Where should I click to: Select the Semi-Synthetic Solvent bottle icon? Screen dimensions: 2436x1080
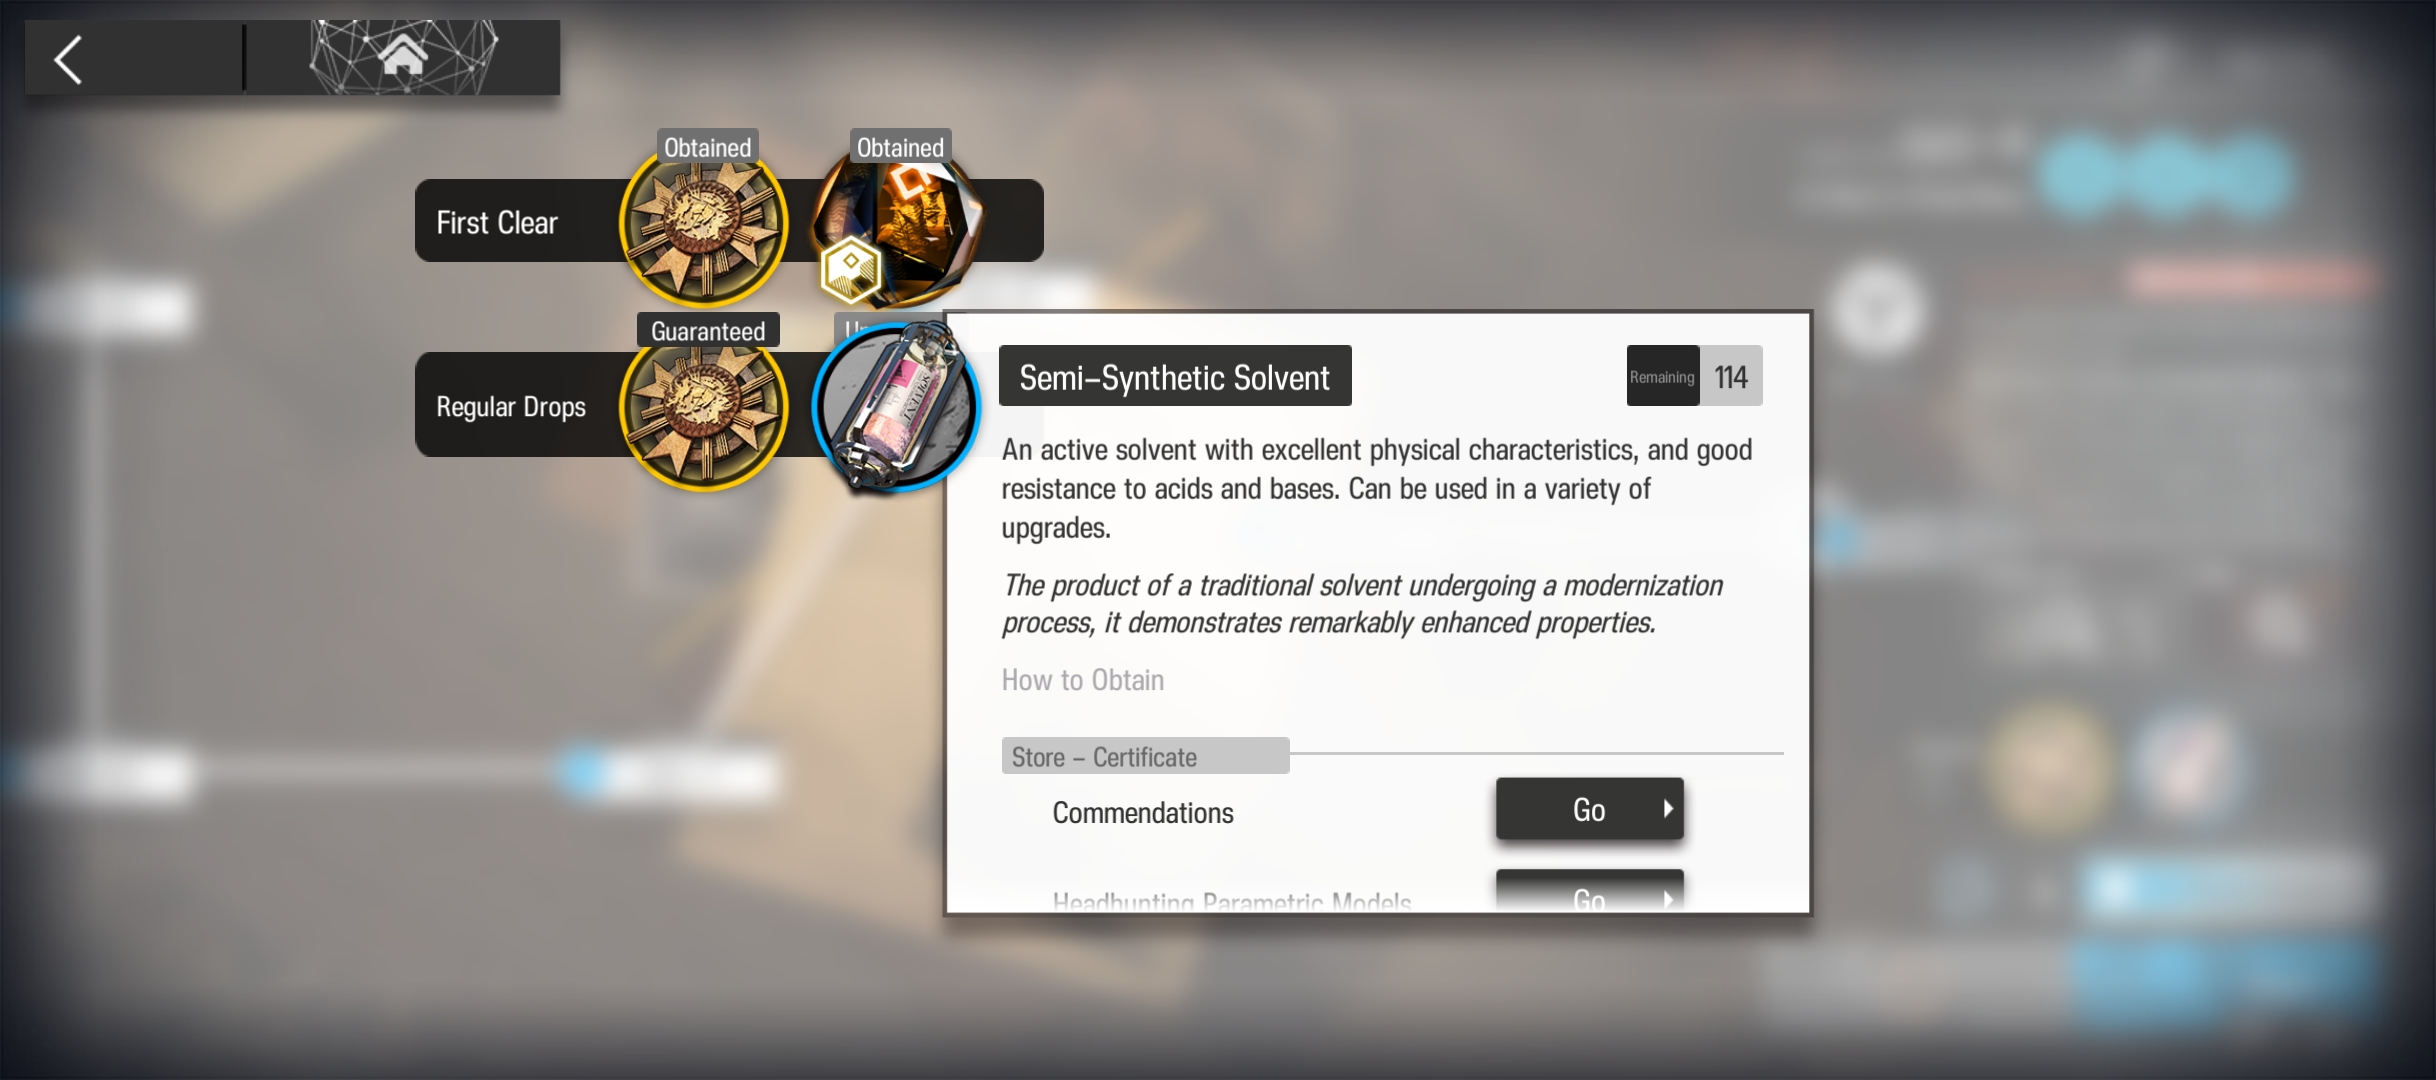[x=896, y=408]
